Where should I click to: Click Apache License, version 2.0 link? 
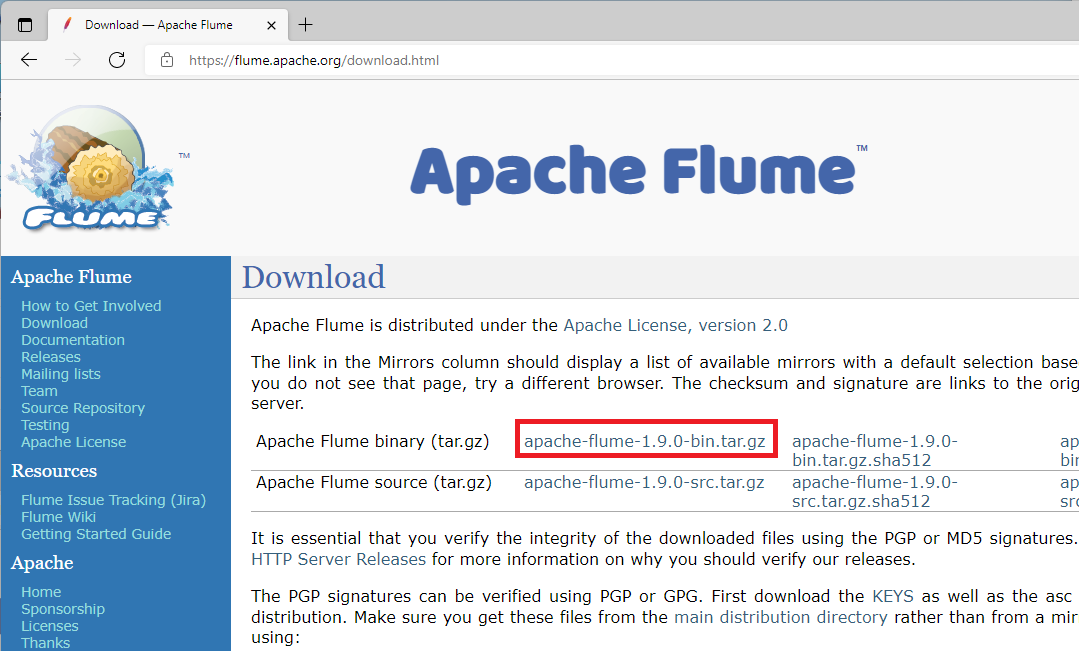(x=676, y=325)
